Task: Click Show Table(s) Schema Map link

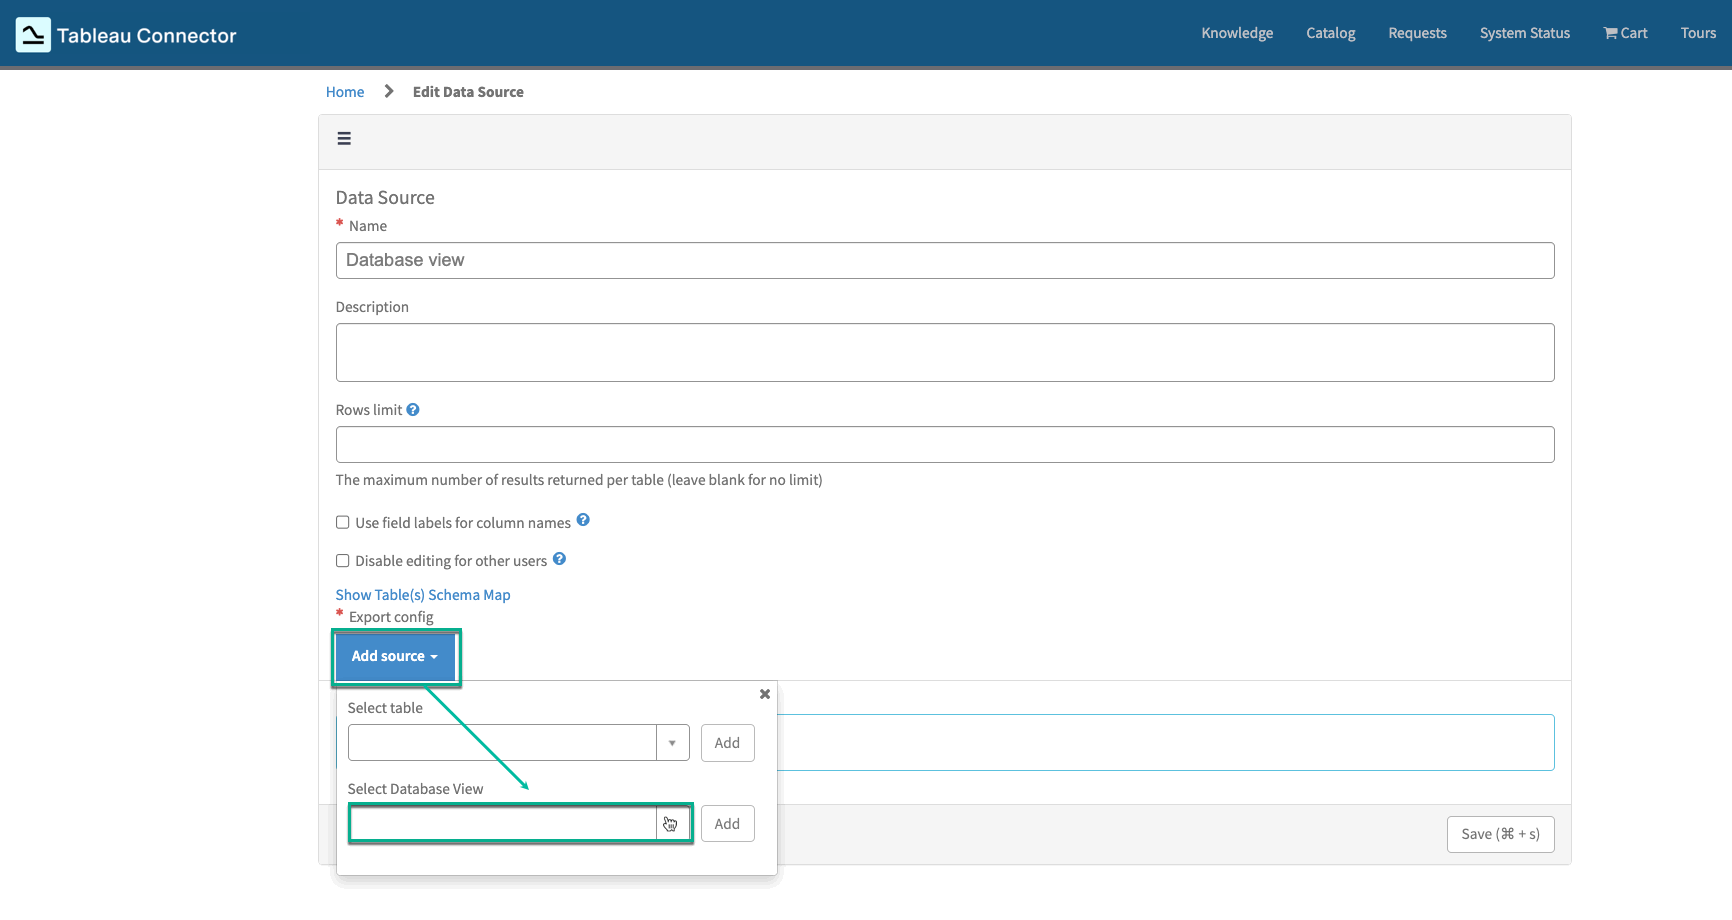Action: tap(422, 594)
